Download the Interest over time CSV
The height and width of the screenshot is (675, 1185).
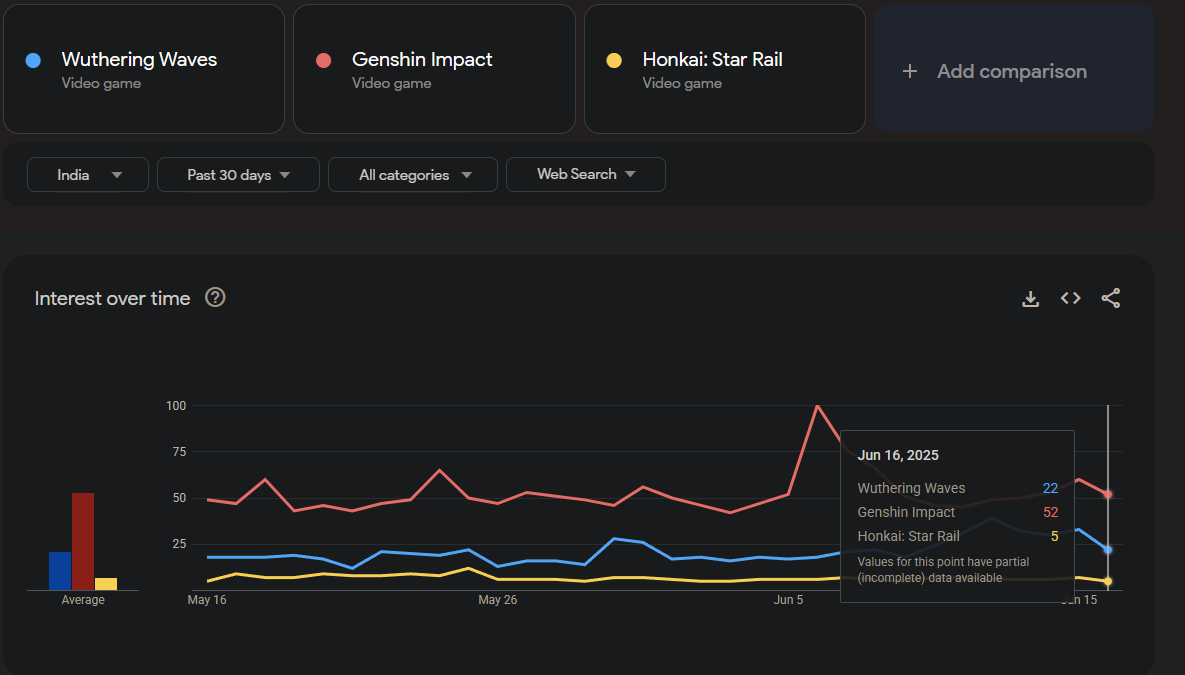point(1030,299)
